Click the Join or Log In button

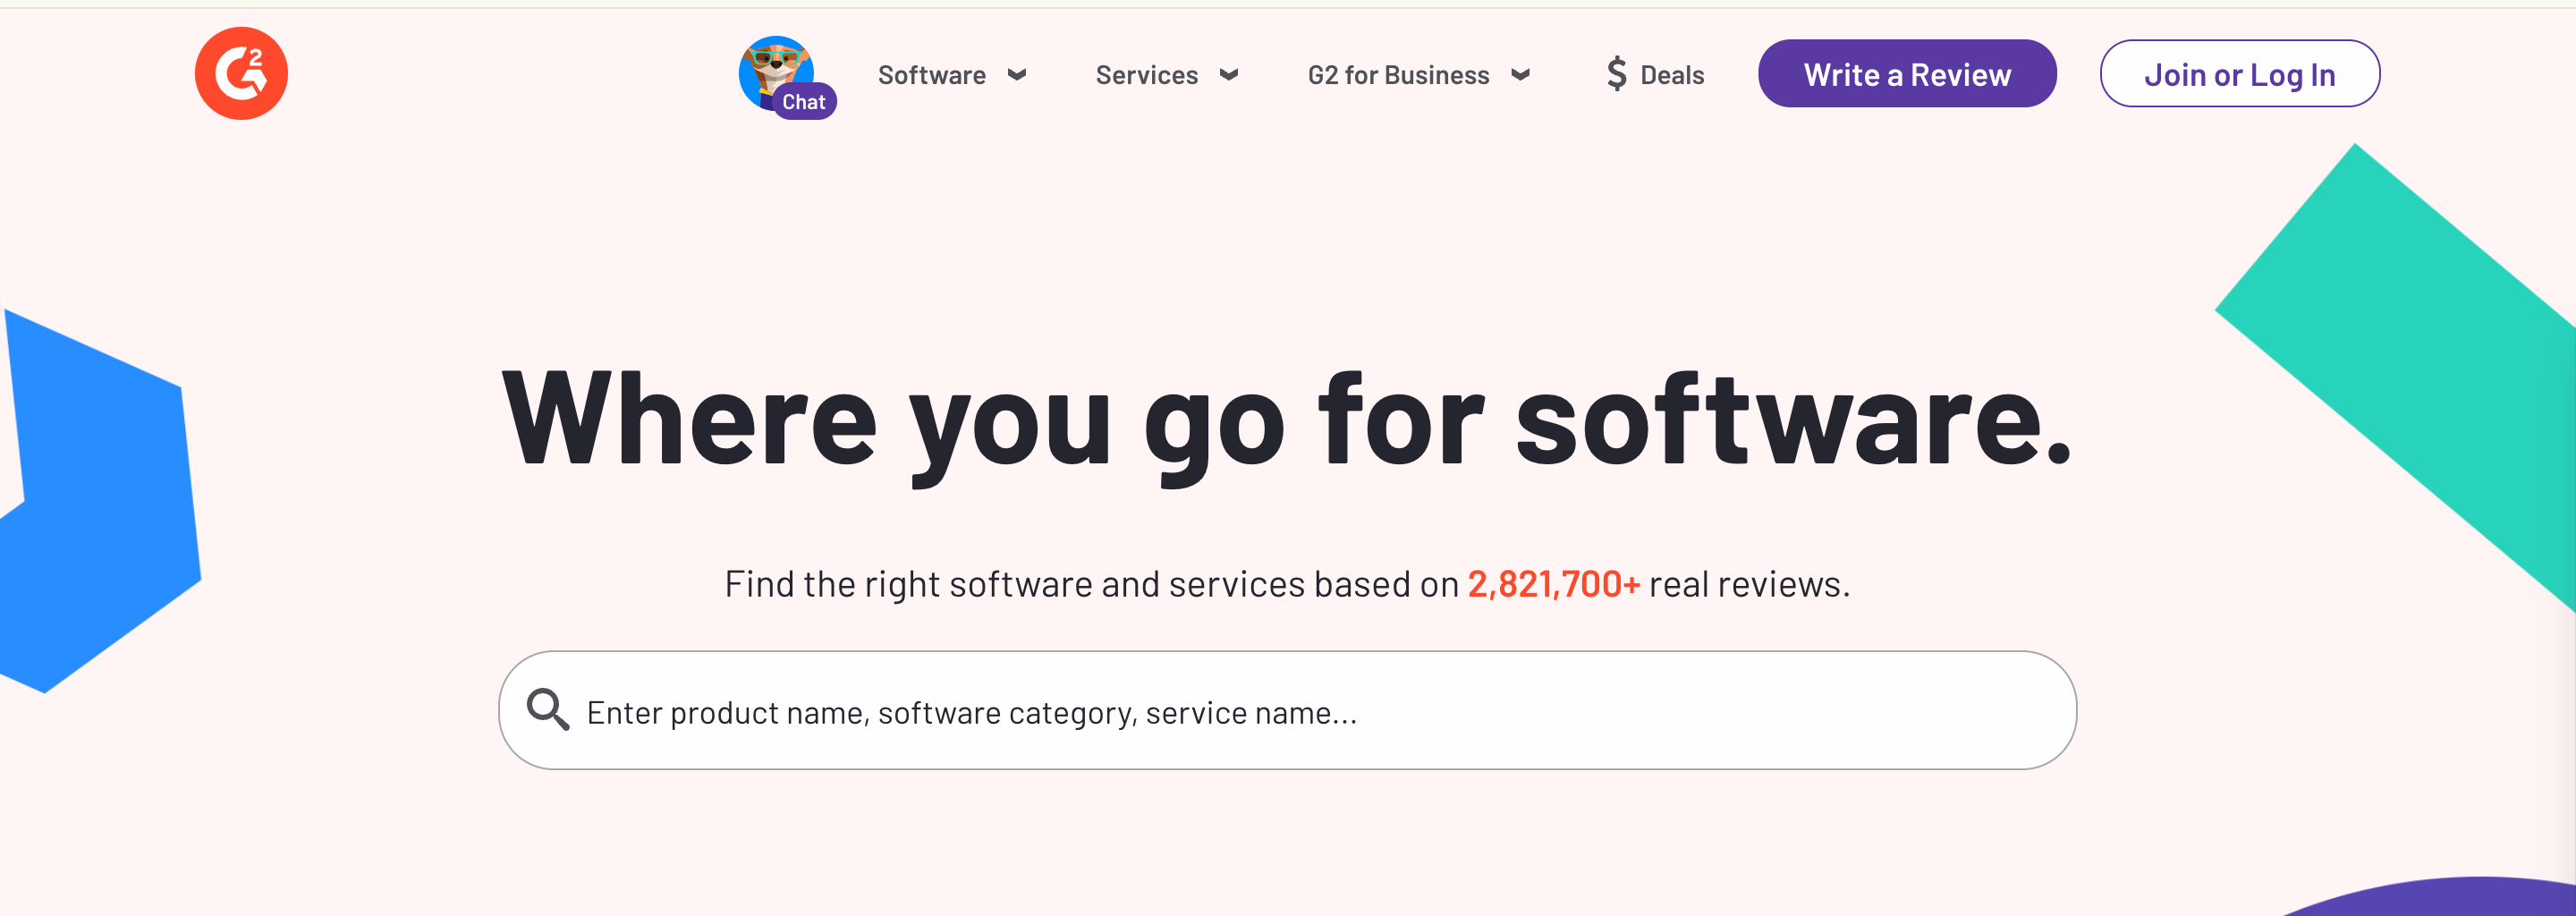coord(2239,74)
